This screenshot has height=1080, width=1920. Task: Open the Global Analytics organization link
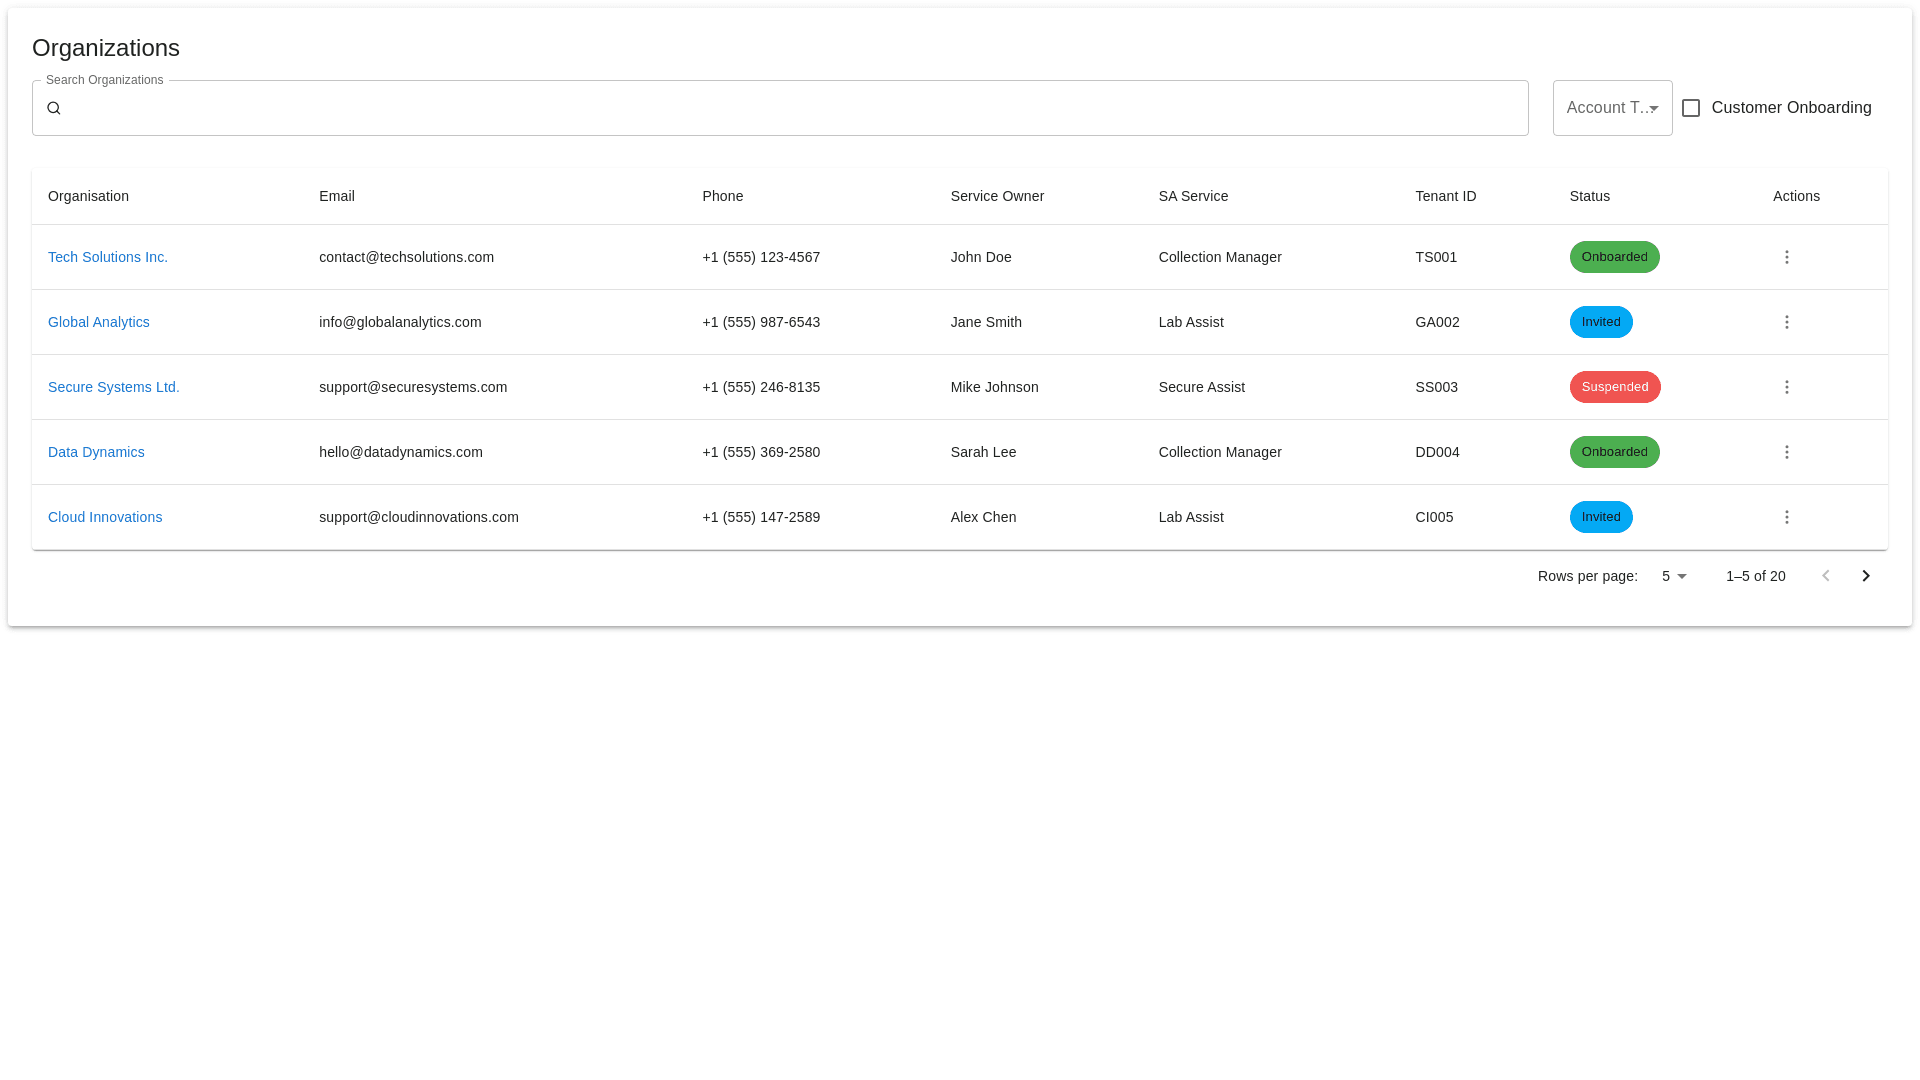coord(99,322)
